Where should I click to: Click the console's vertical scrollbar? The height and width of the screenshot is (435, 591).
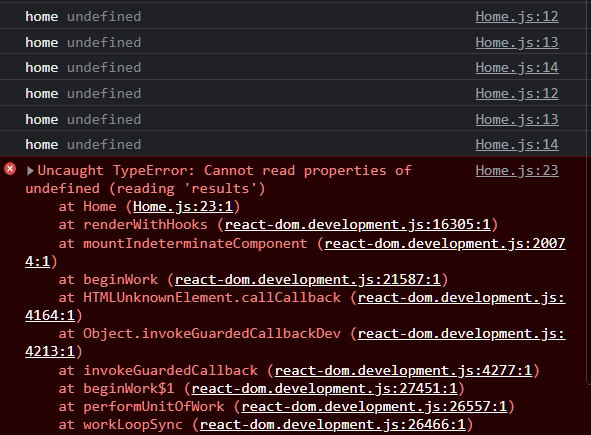tap(588, 192)
